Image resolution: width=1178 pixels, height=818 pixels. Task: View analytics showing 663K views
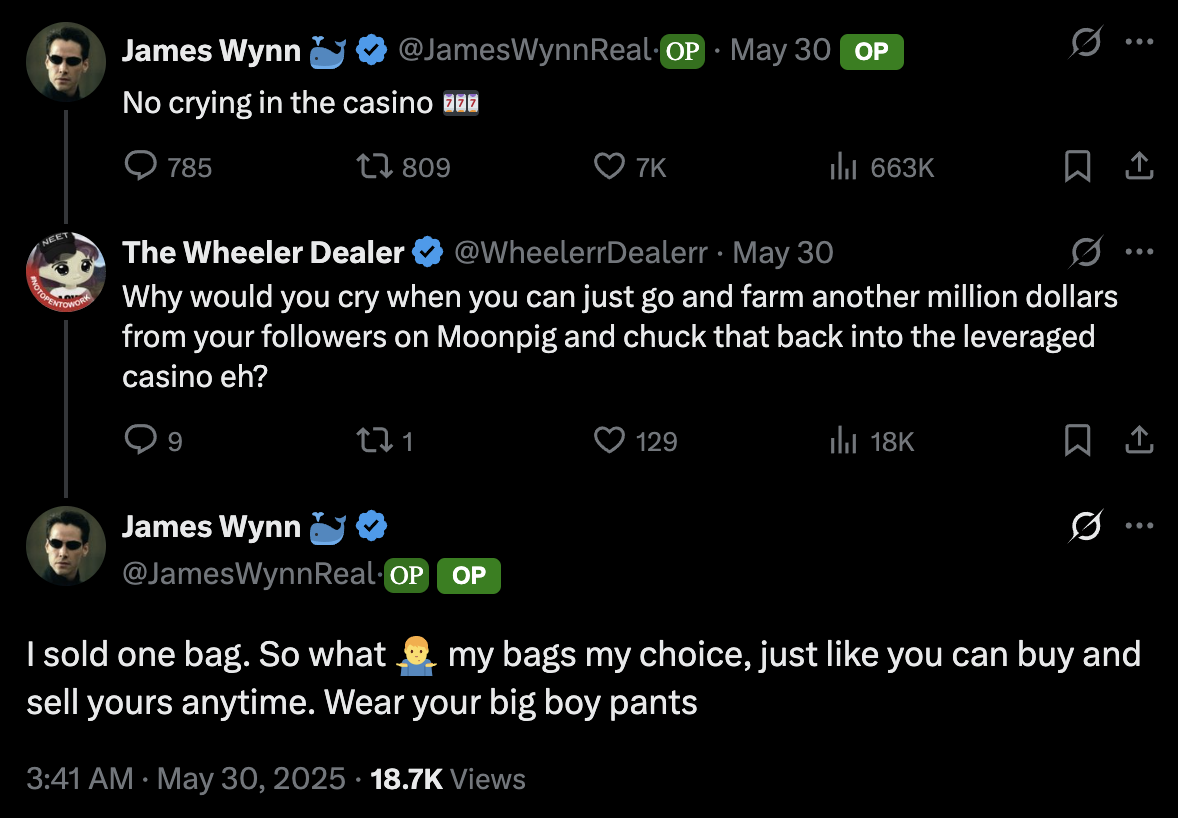(x=844, y=167)
